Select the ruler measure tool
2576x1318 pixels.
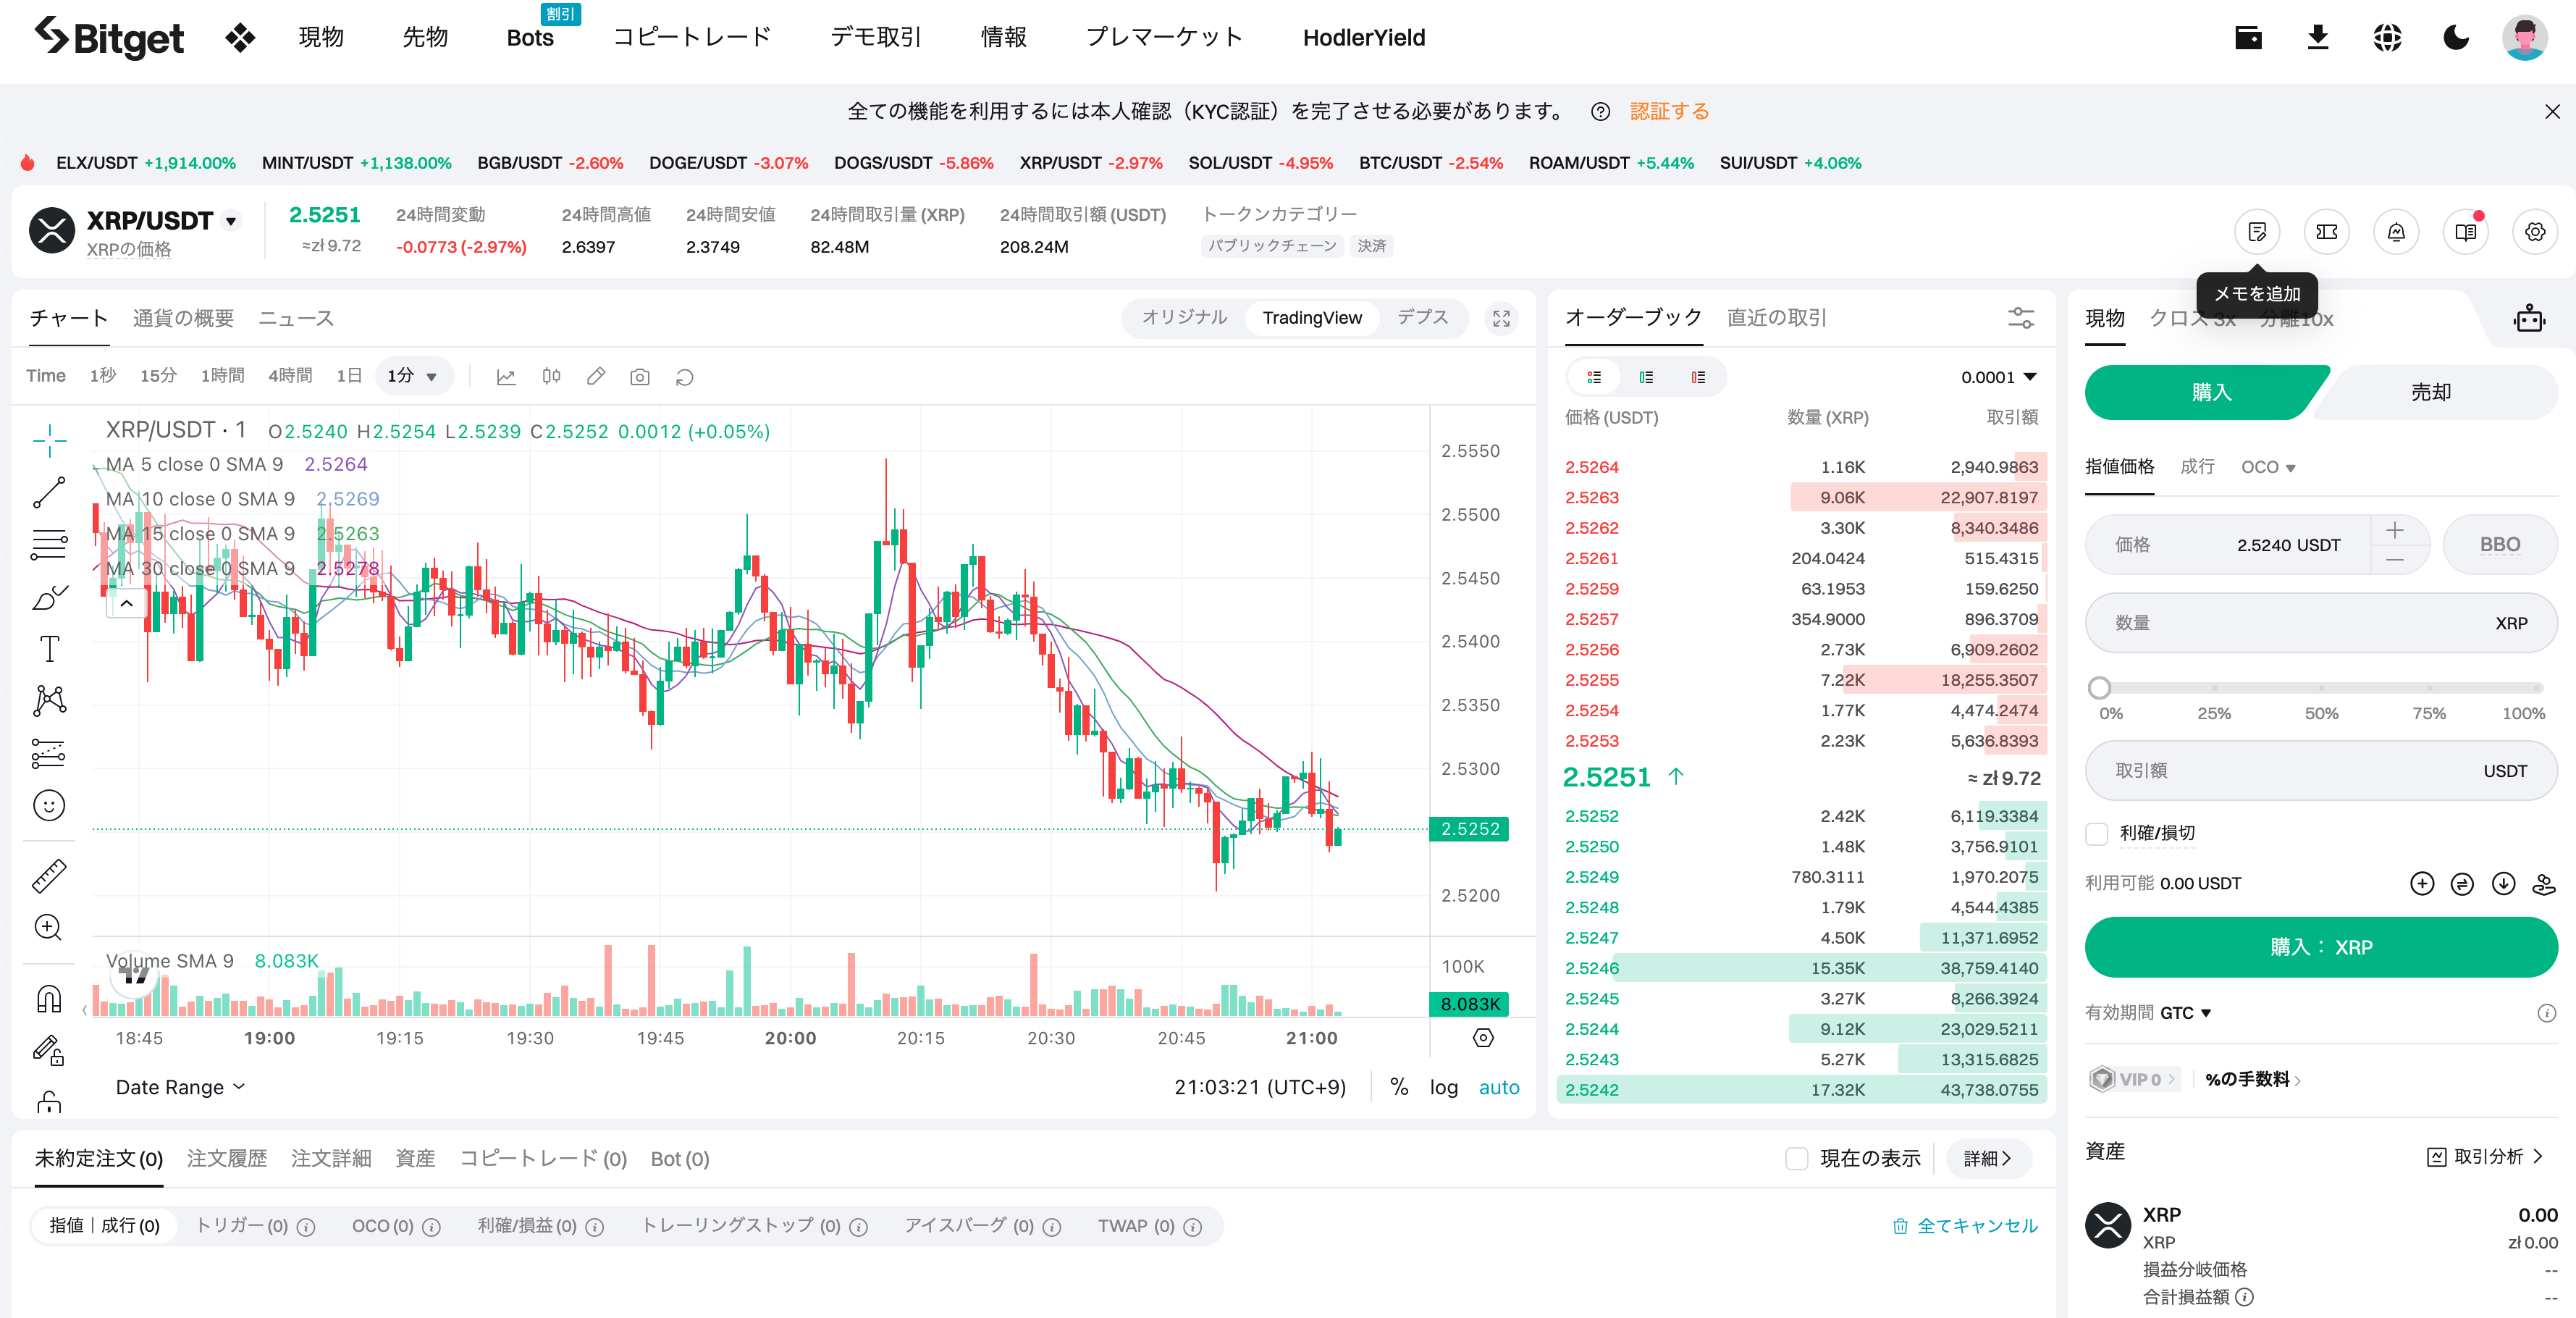[x=49, y=876]
